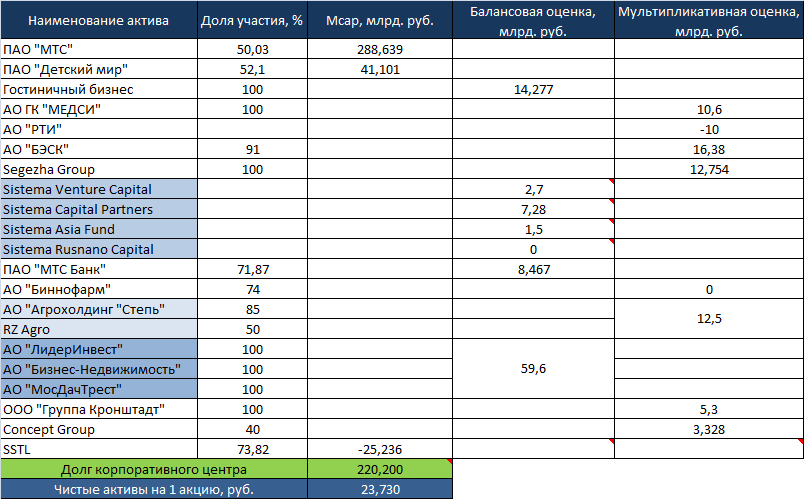Screen dimensions: 804x499
Task: Select the "Мсар, млрд. руб." header cell
Action: 379,20
